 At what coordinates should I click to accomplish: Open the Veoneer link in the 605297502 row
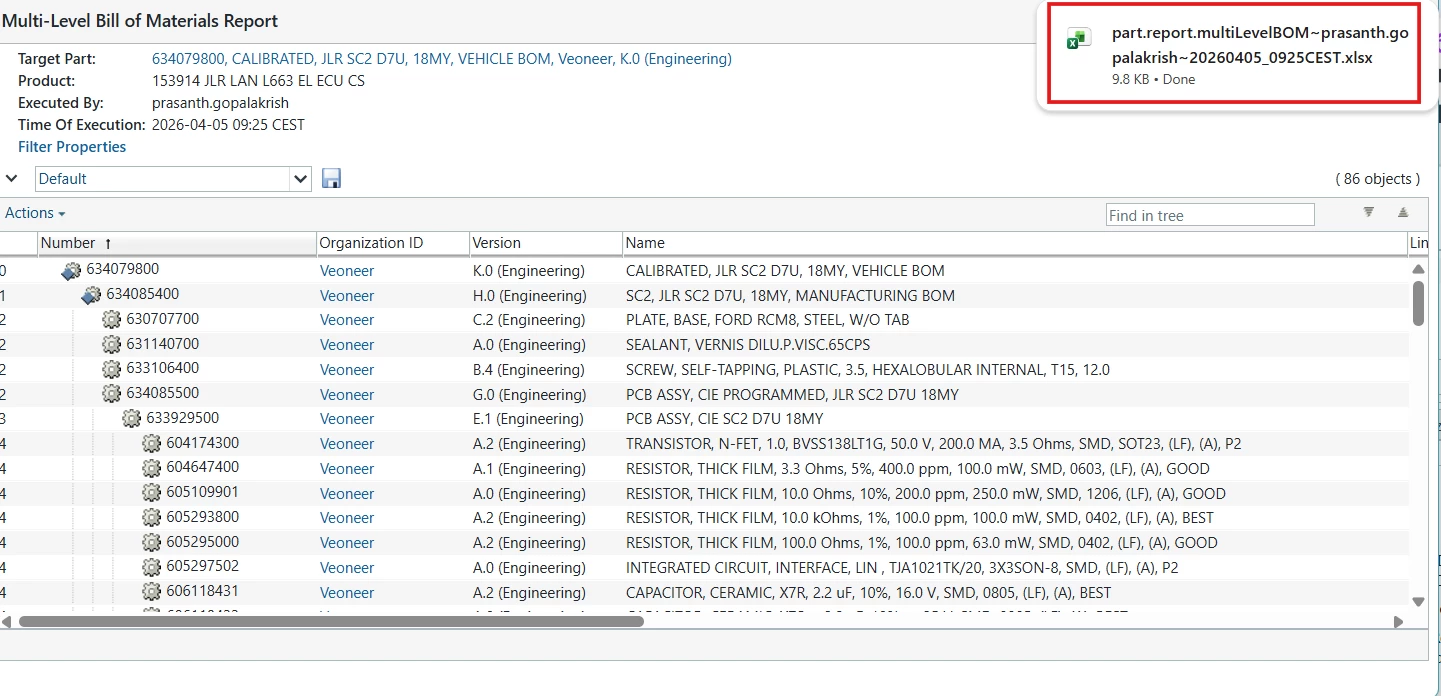[347, 567]
